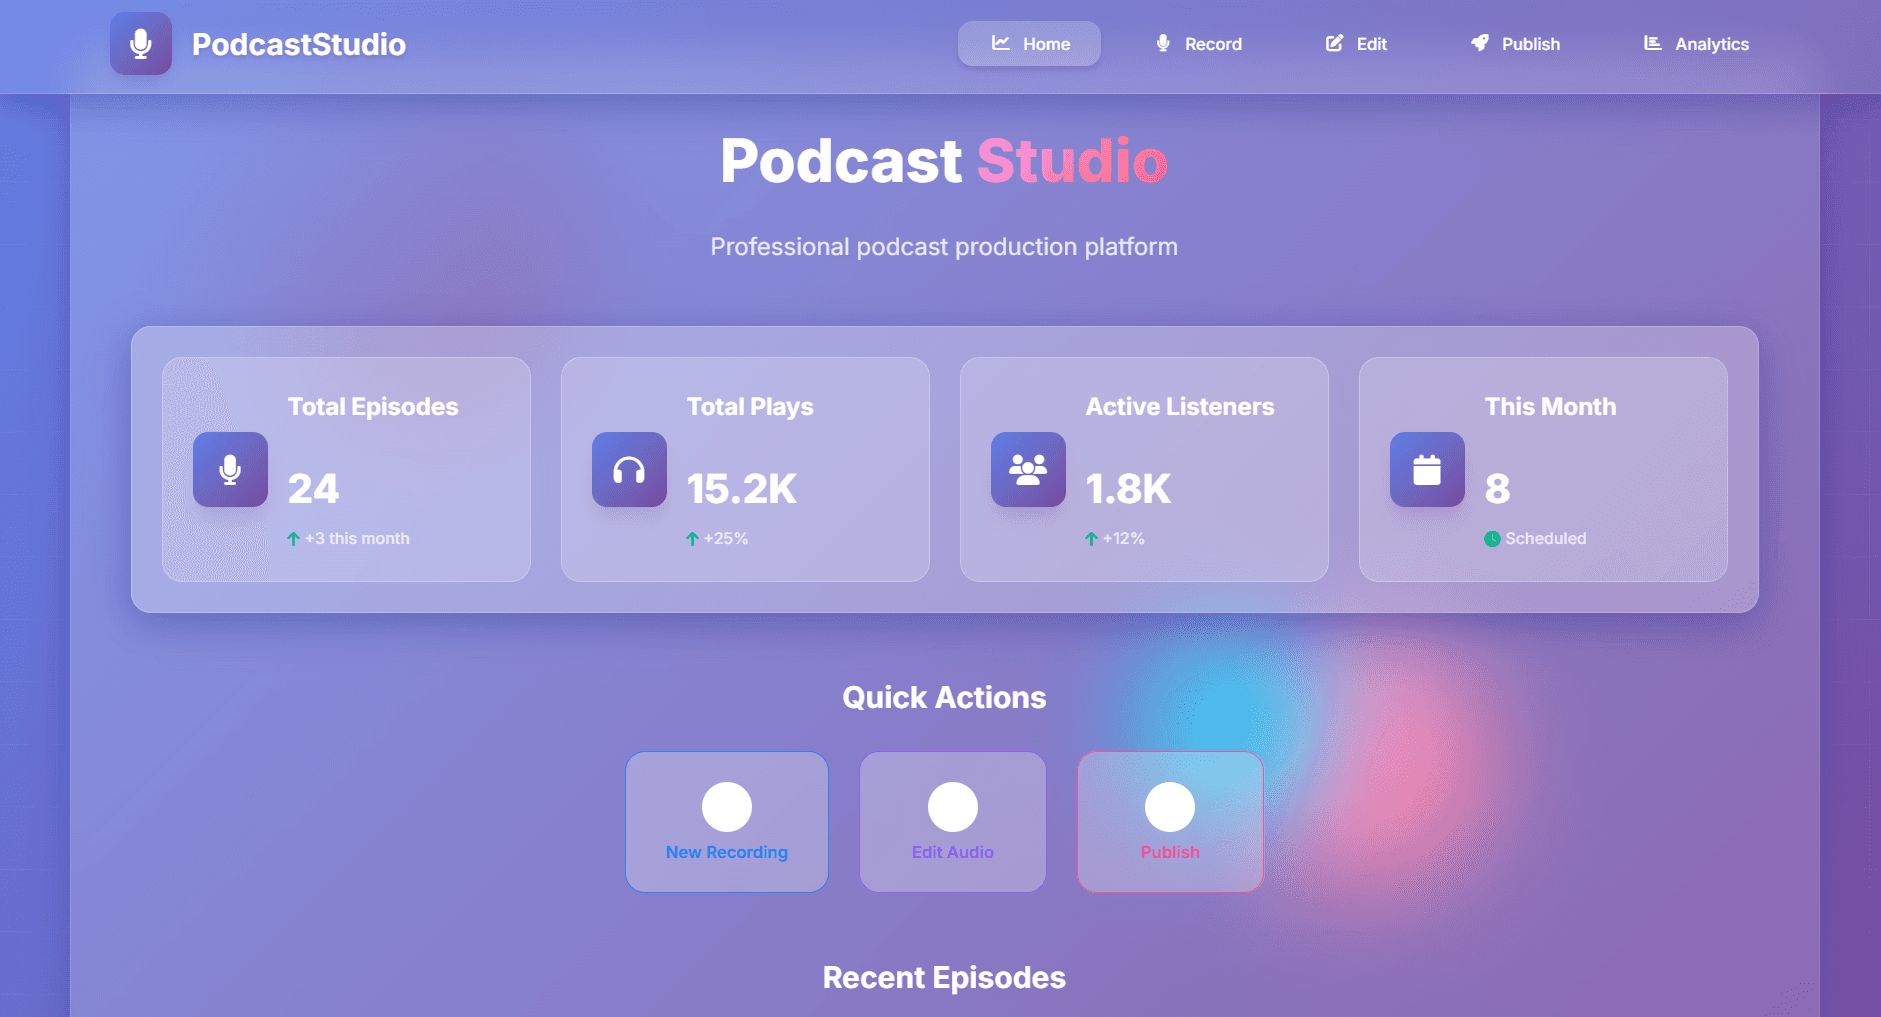The height and width of the screenshot is (1017, 1881).
Task: Click the headphones icon on Total Plays card
Action: [x=629, y=469]
